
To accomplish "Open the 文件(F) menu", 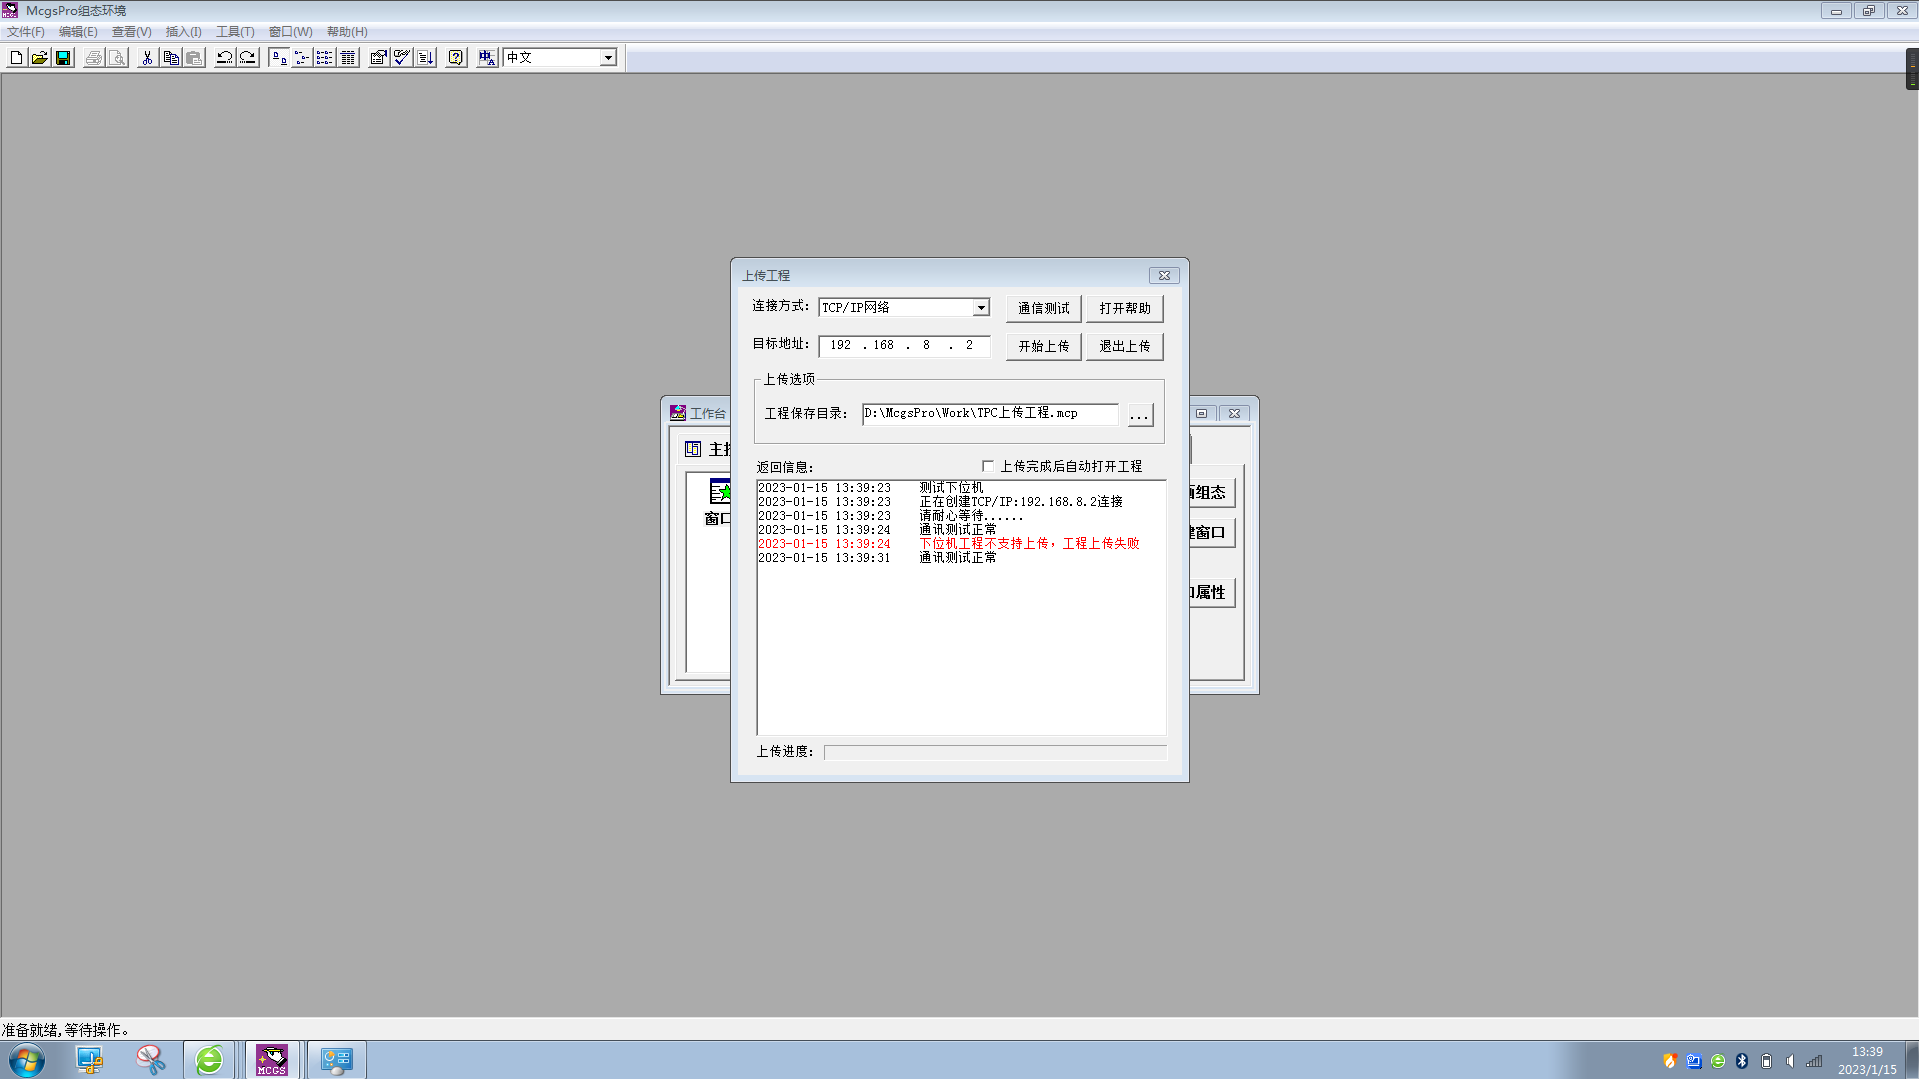I will [x=26, y=32].
